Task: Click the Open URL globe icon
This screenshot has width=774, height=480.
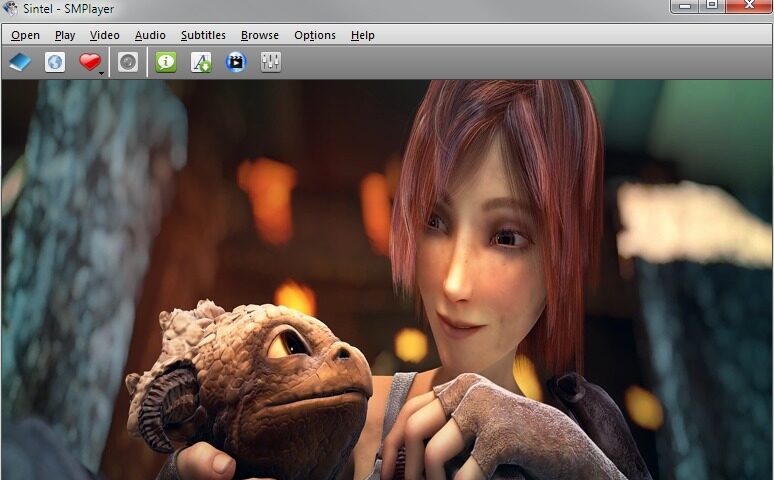Action: point(55,62)
